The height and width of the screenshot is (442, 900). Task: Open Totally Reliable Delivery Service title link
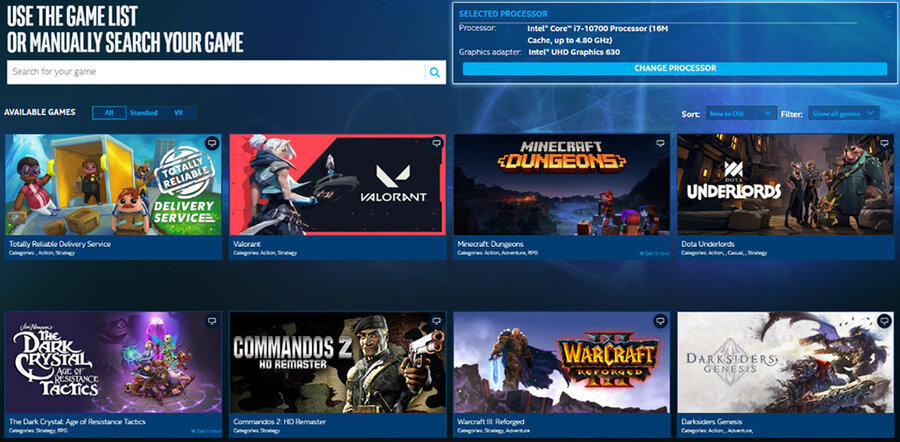click(60, 244)
